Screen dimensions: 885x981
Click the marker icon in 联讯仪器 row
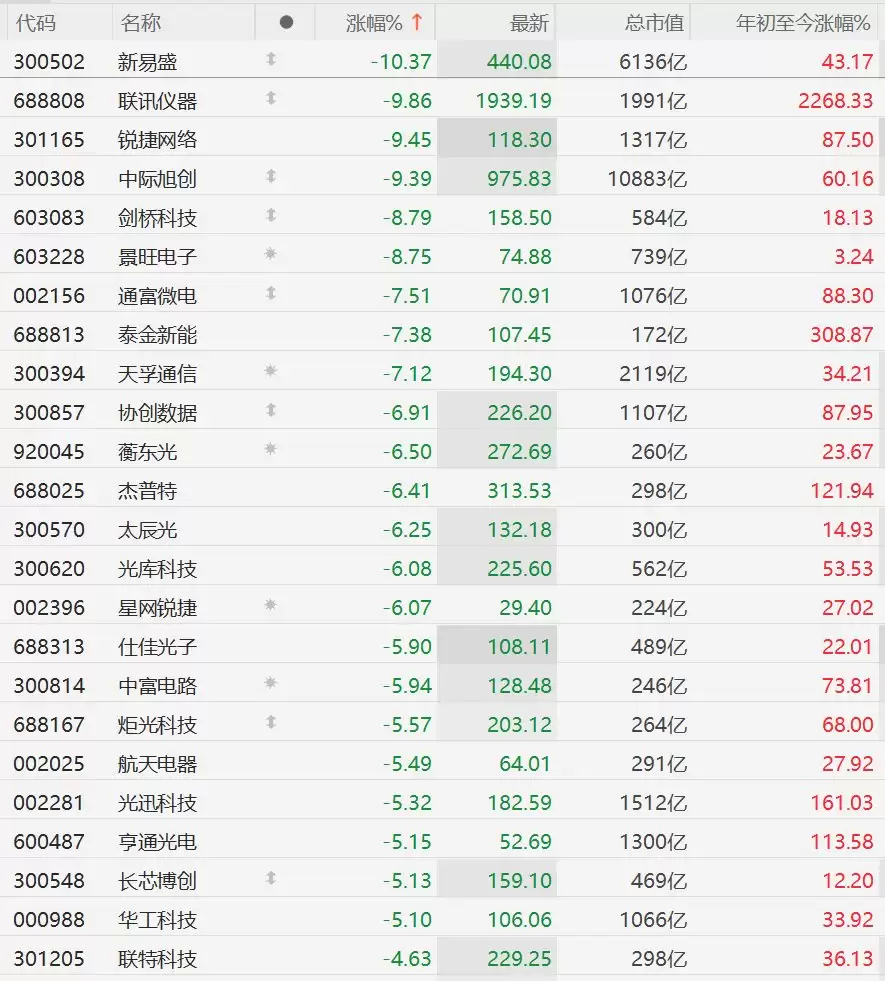coord(271,98)
